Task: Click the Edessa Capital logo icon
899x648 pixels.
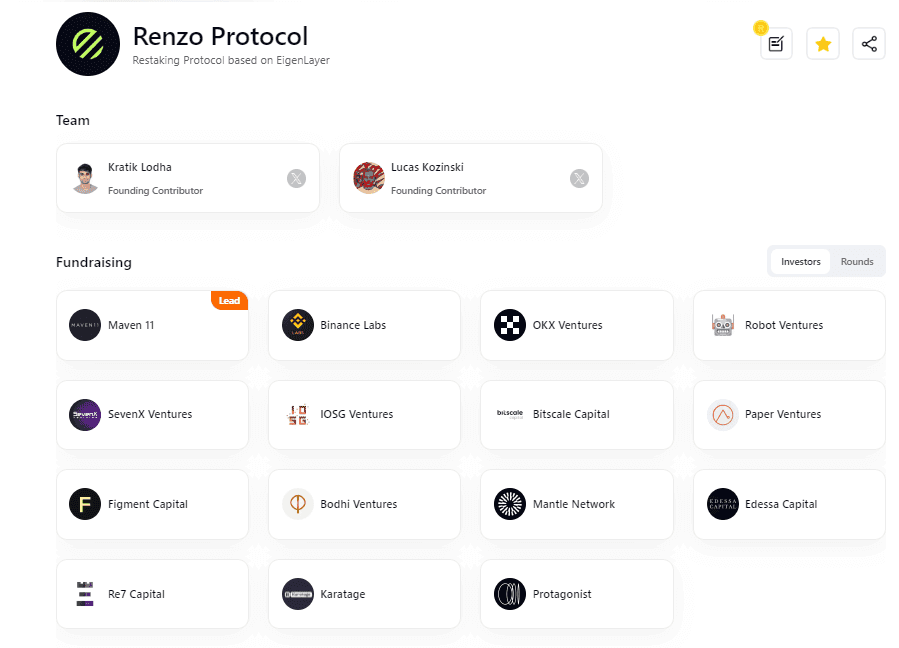Action: [723, 504]
